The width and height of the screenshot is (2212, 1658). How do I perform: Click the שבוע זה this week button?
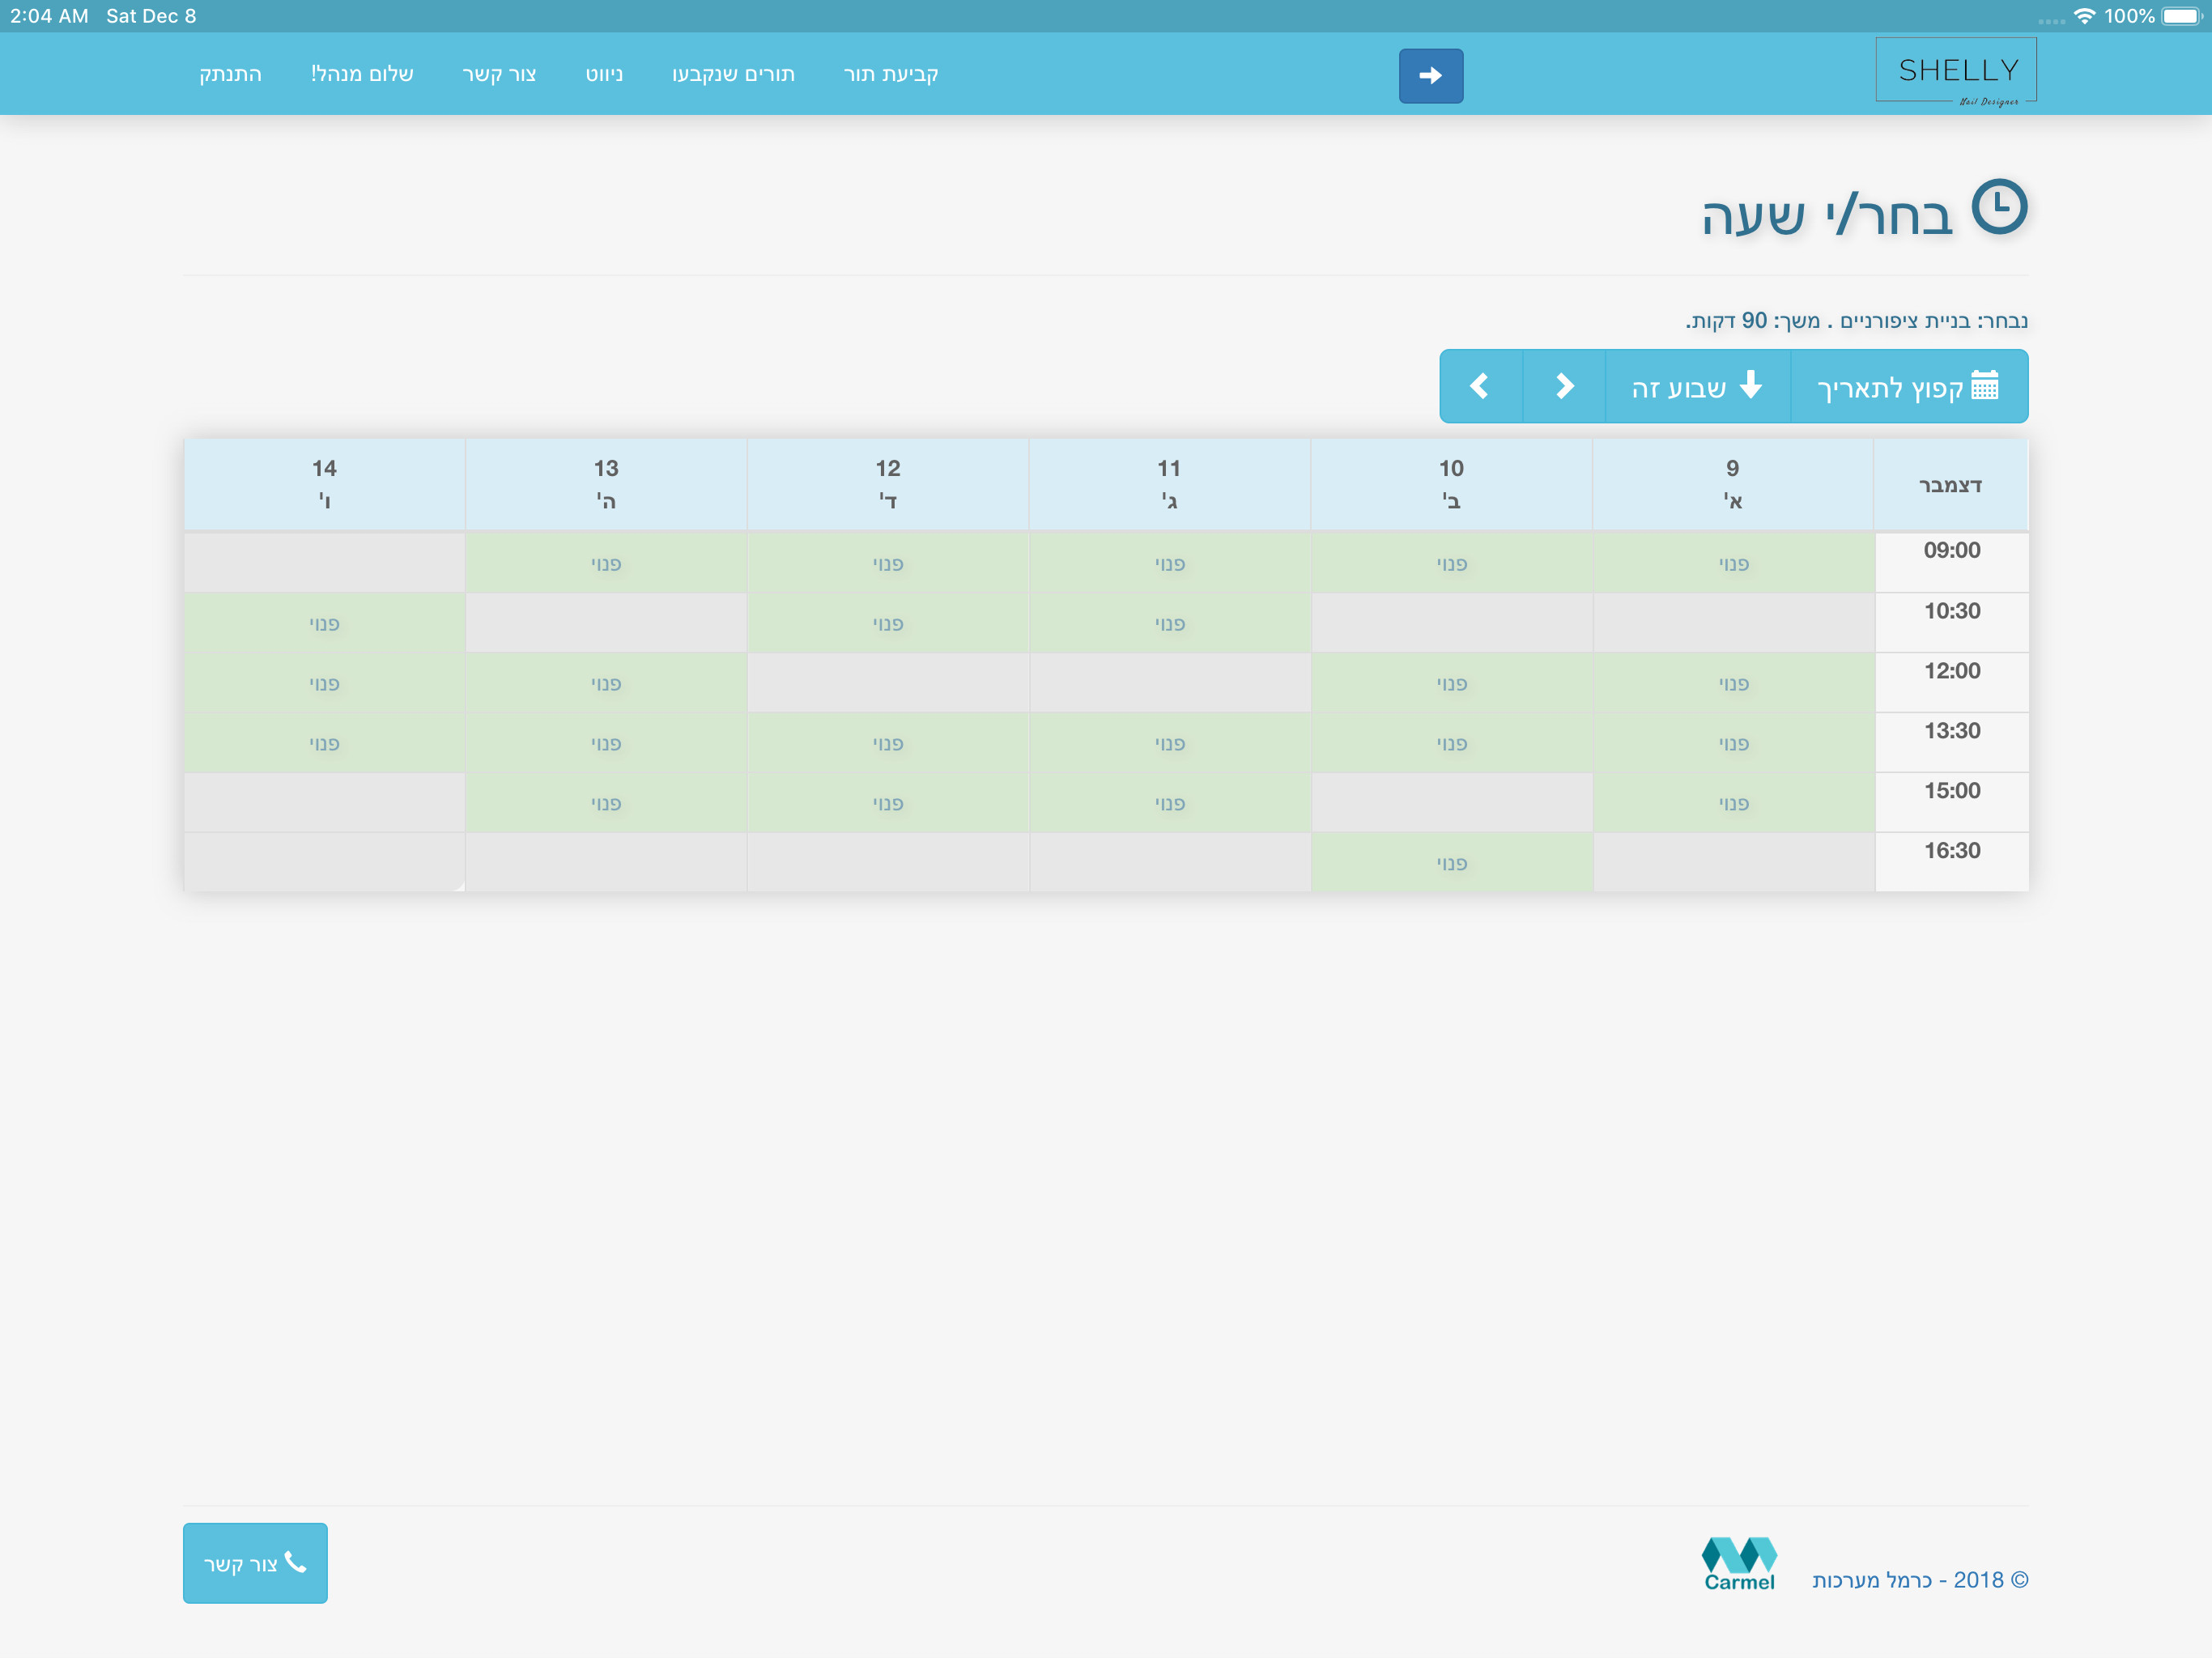tap(1697, 386)
